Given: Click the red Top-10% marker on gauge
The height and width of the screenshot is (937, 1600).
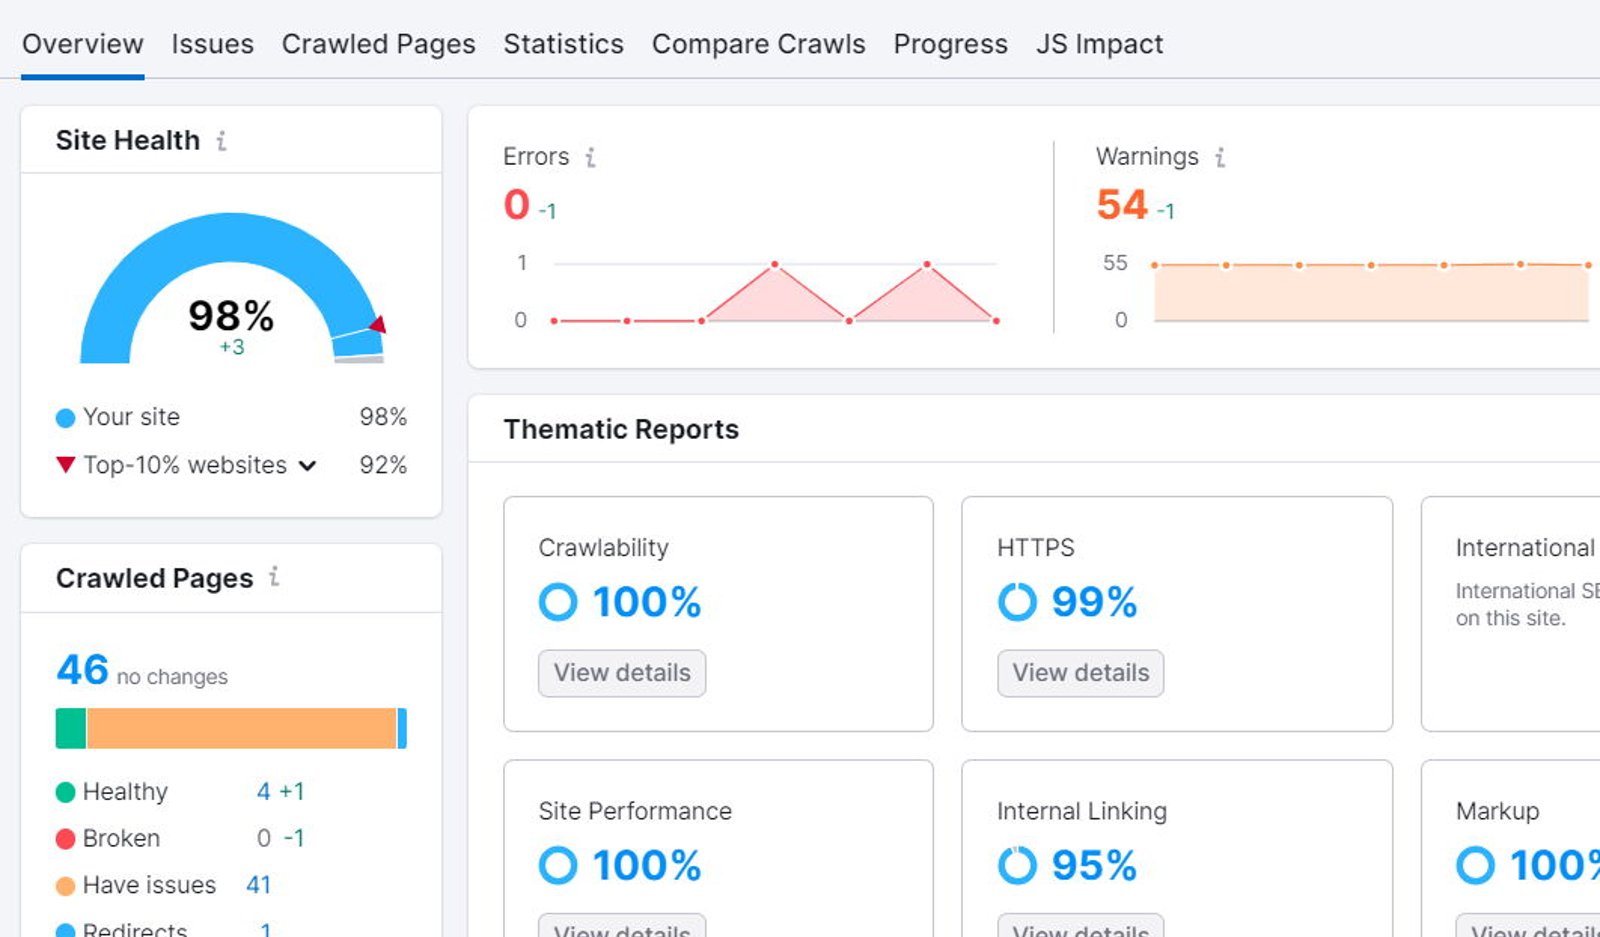Looking at the screenshot, I should (x=378, y=324).
